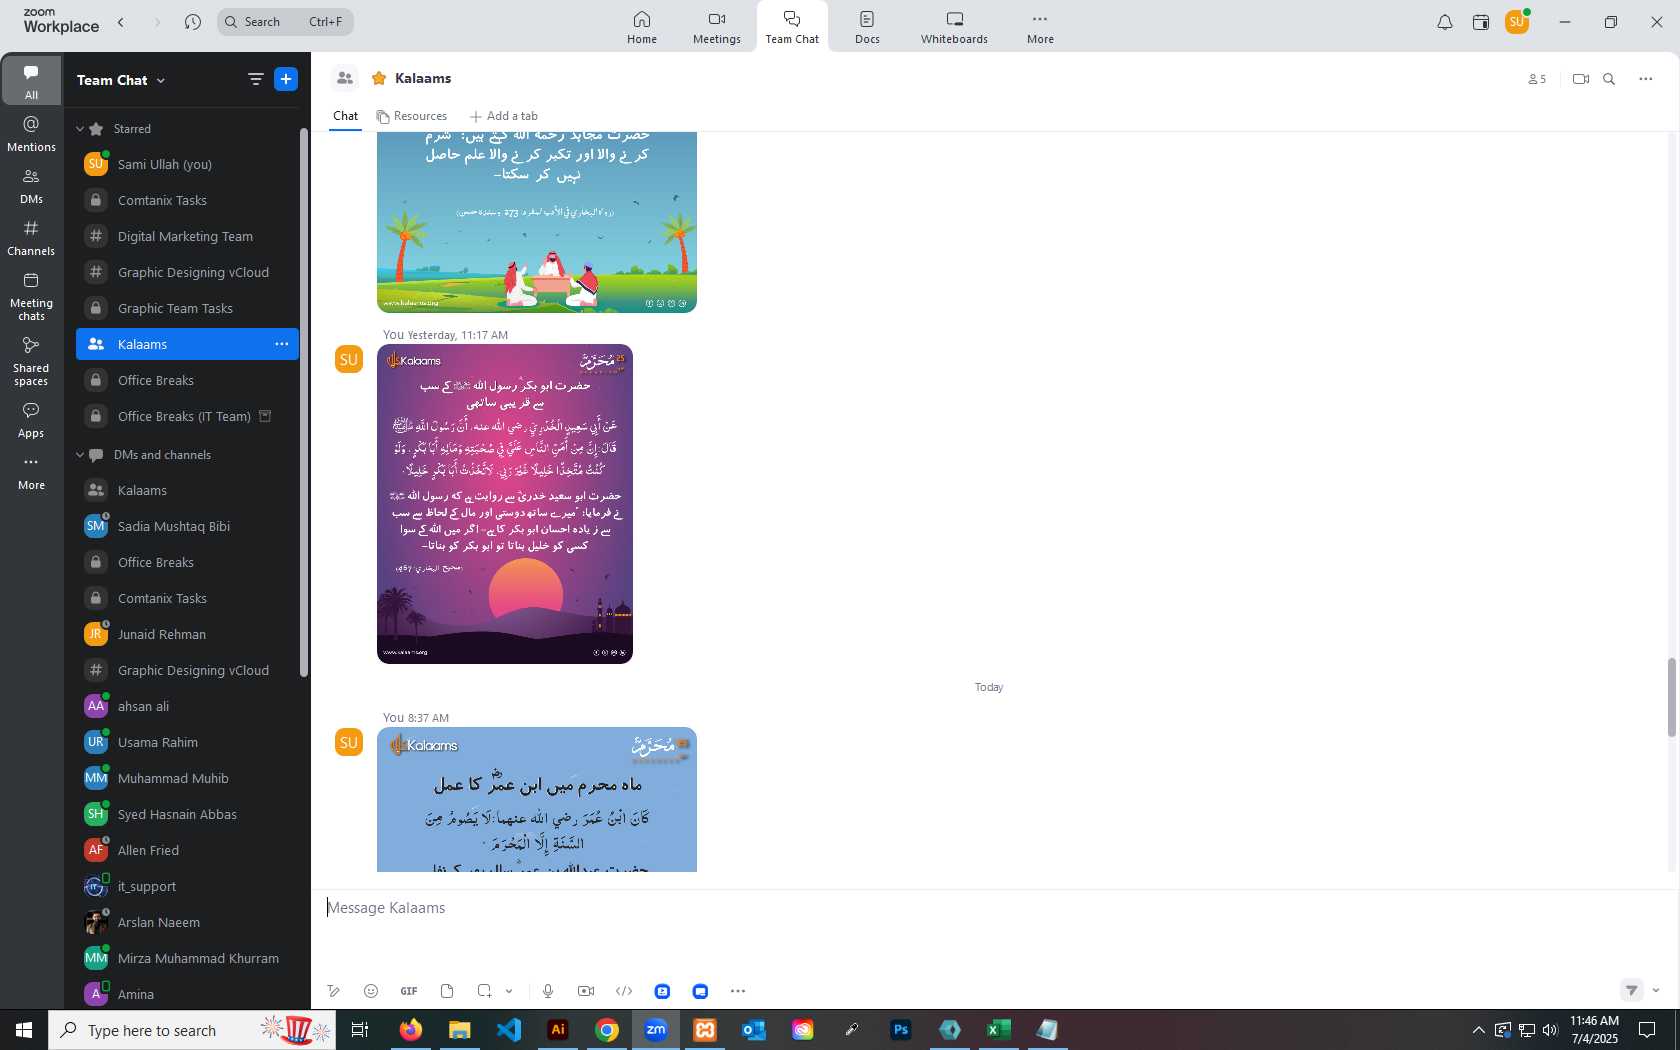The image size is (1680, 1050).
Task: Open chat with Sadia Mushtaq Bibi
Action: (x=187, y=526)
